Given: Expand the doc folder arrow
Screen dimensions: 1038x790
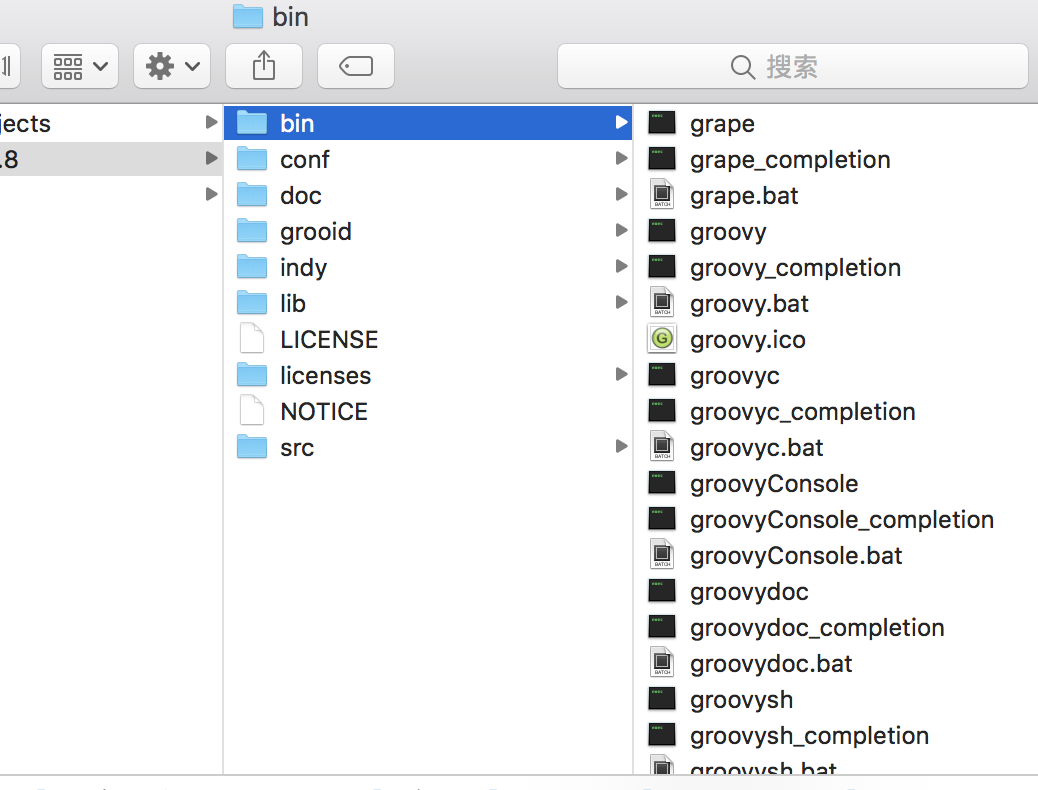Looking at the screenshot, I should click(x=621, y=194).
